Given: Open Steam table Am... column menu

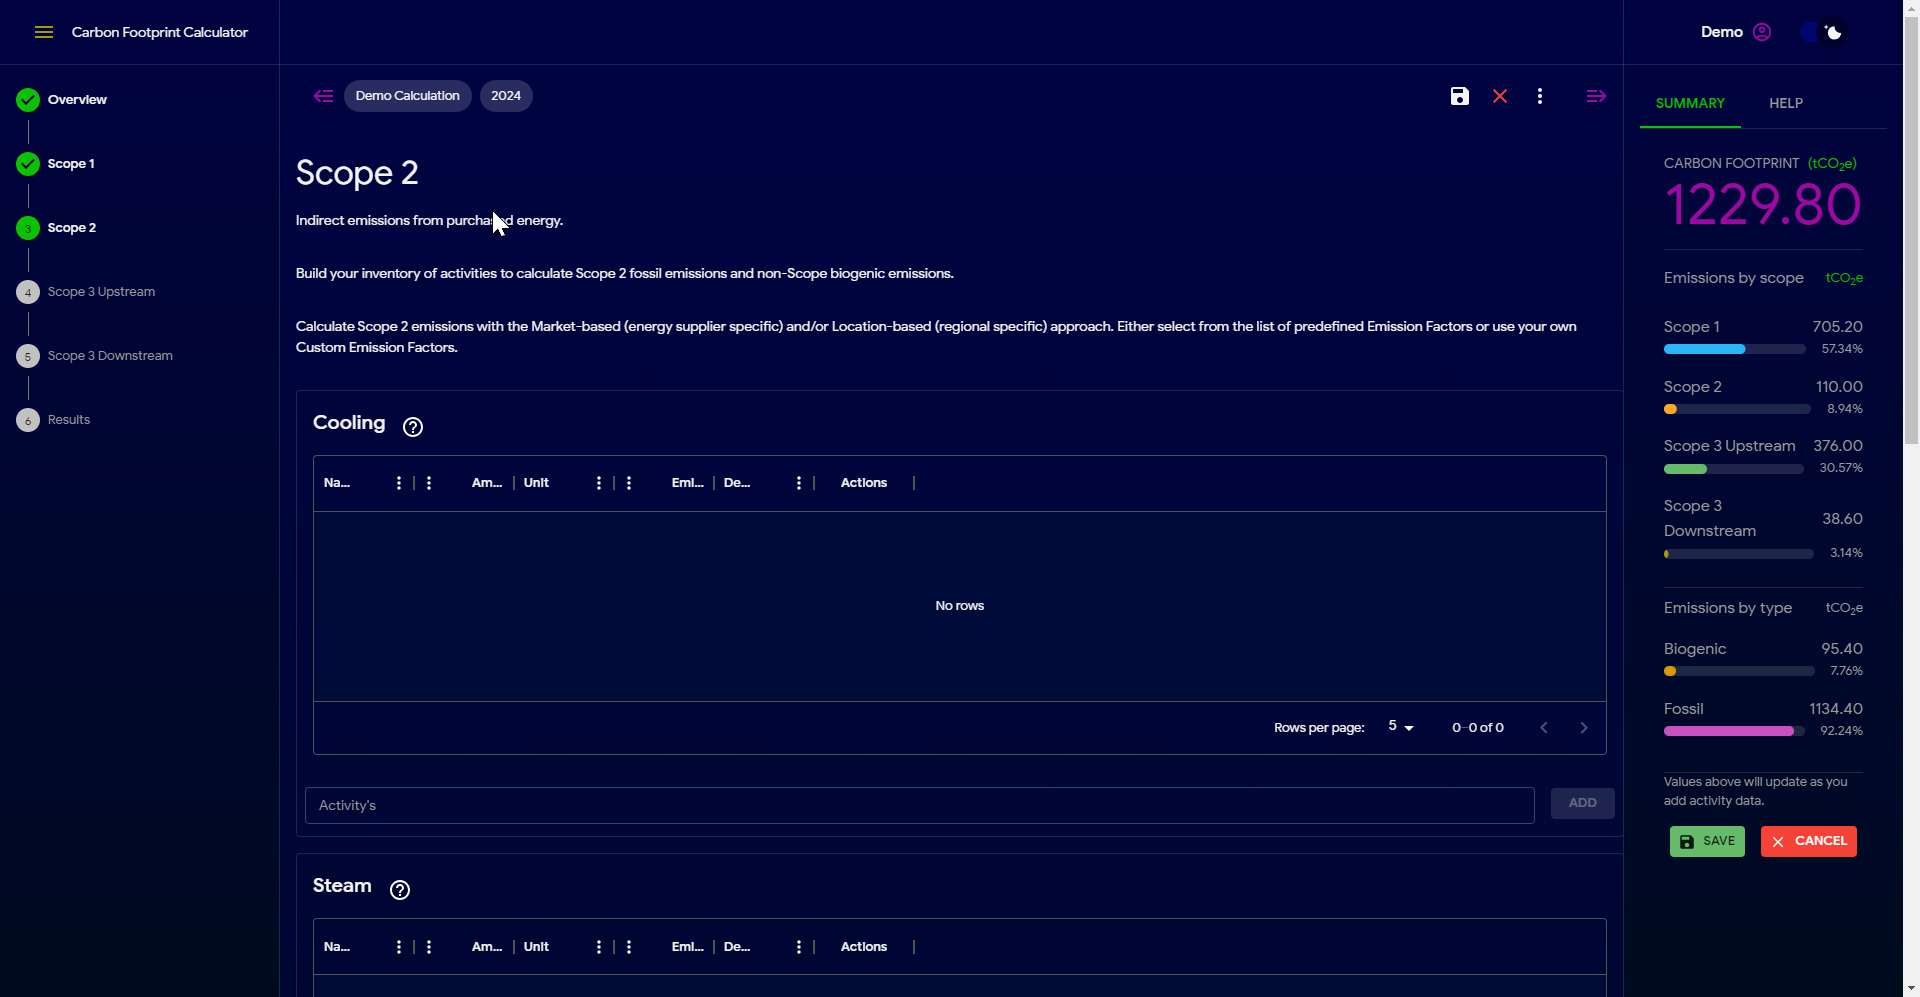Looking at the screenshot, I should 429,947.
